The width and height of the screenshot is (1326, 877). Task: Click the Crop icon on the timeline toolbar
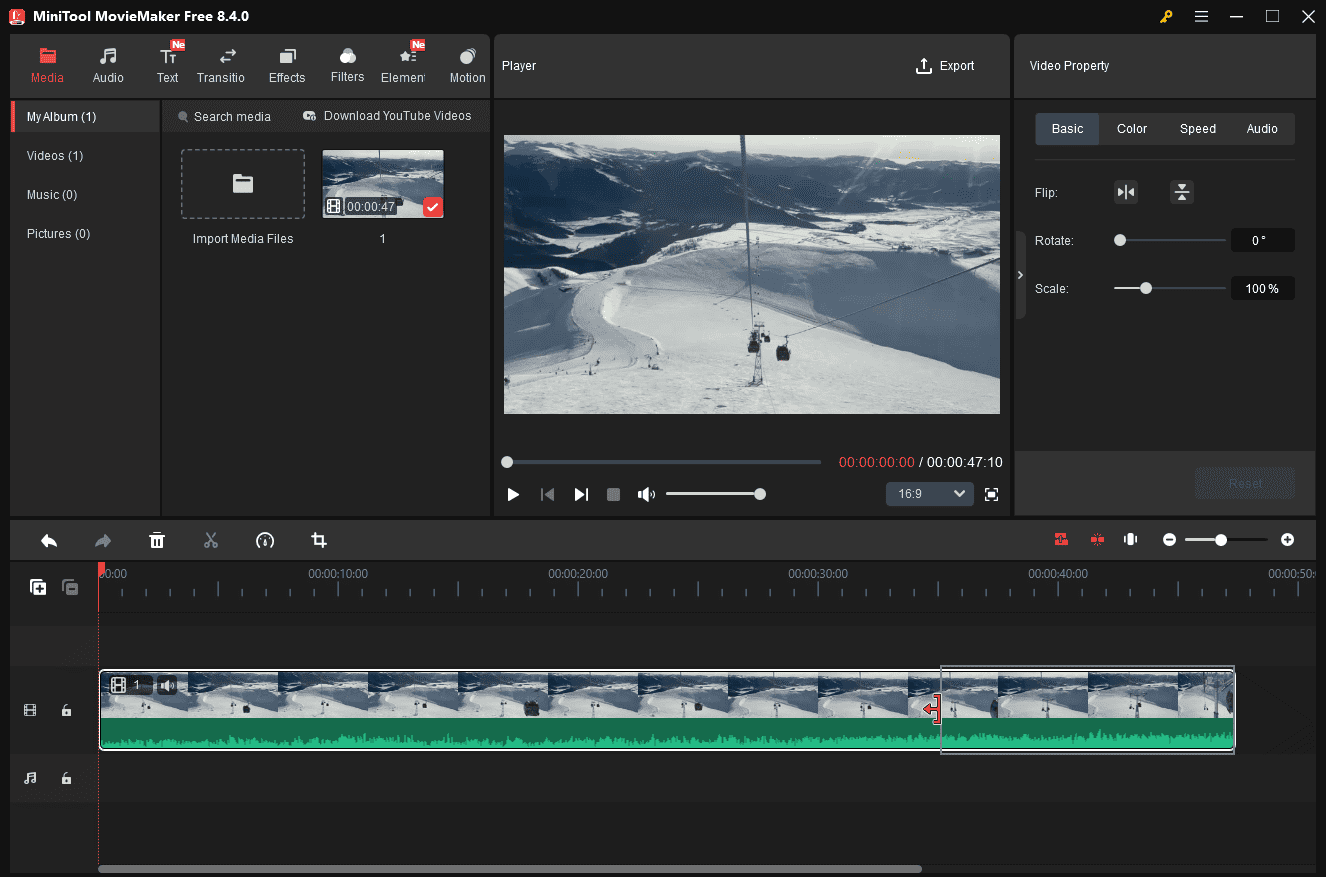coord(319,540)
